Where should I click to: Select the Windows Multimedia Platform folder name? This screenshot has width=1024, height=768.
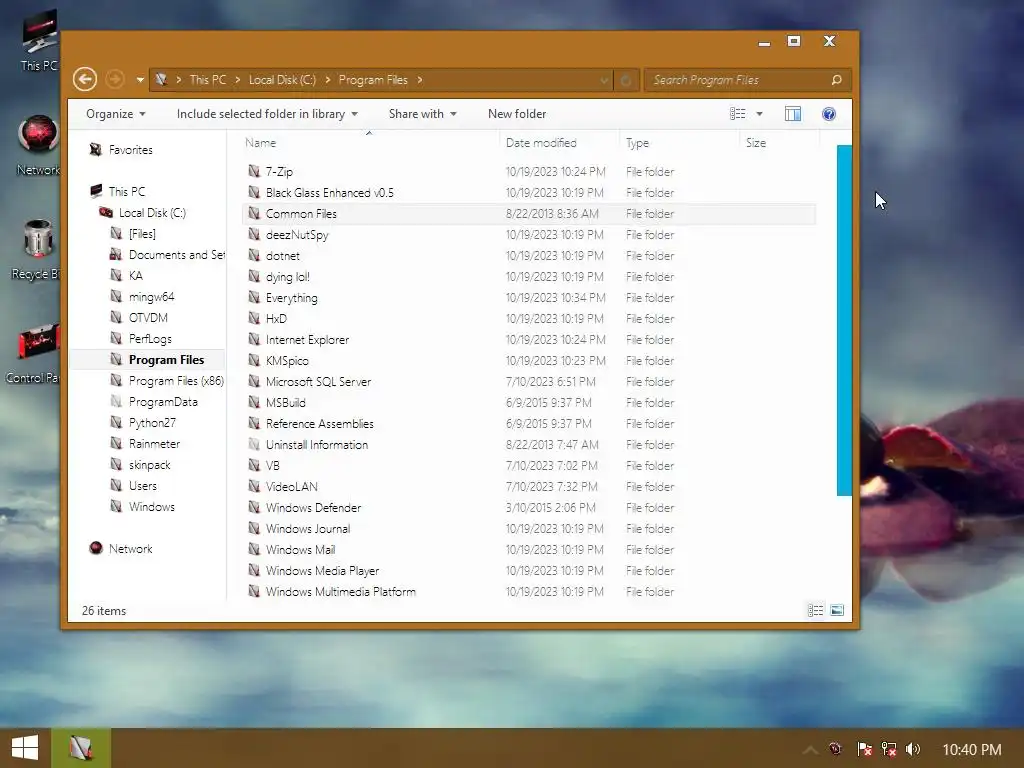coord(340,591)
